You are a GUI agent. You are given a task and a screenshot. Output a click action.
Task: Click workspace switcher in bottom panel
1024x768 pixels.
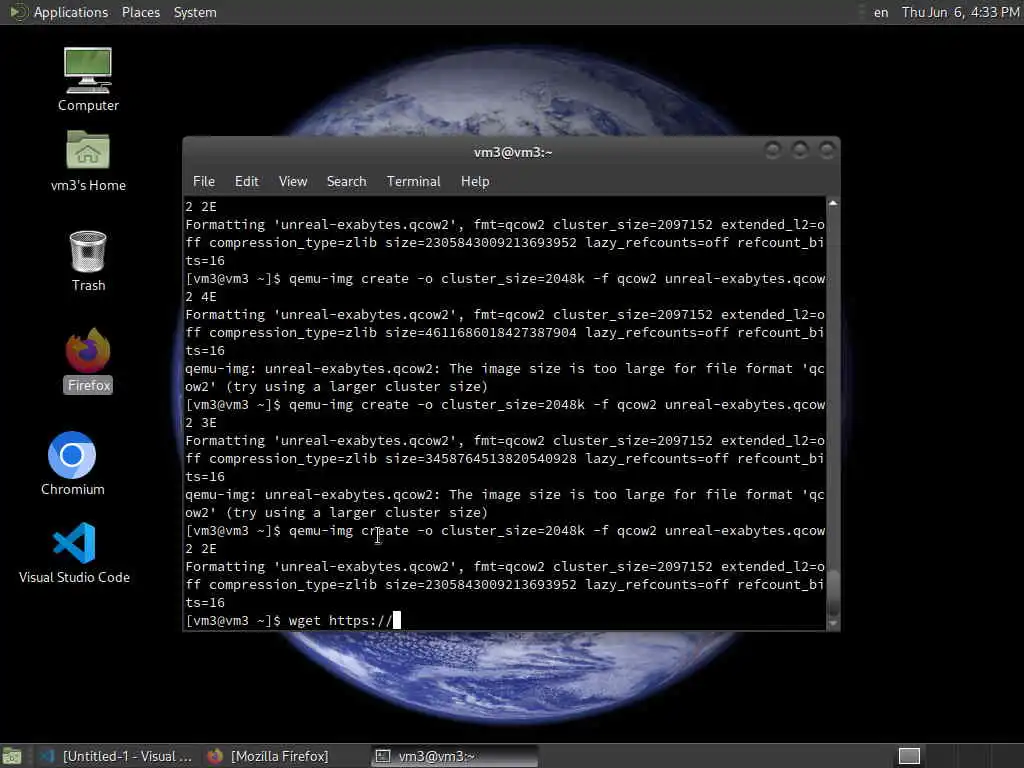pyautogui.click(x=909, y=756)
